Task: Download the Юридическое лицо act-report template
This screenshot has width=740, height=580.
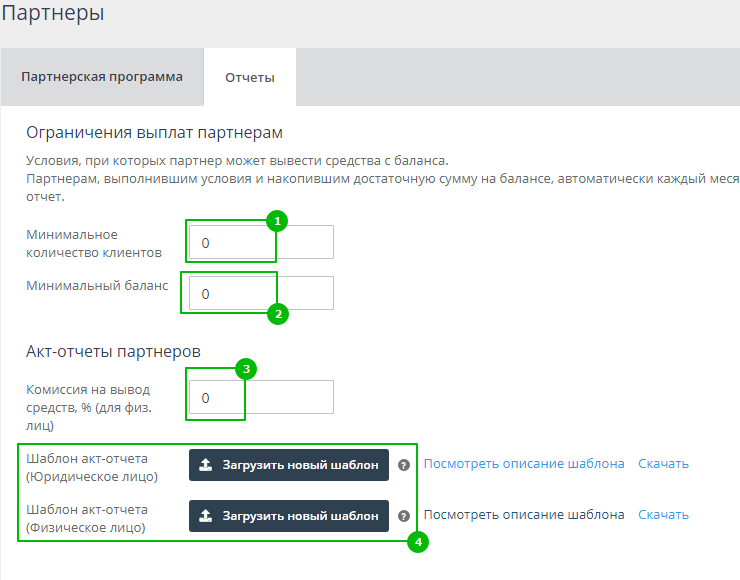Action: [663, 464]
